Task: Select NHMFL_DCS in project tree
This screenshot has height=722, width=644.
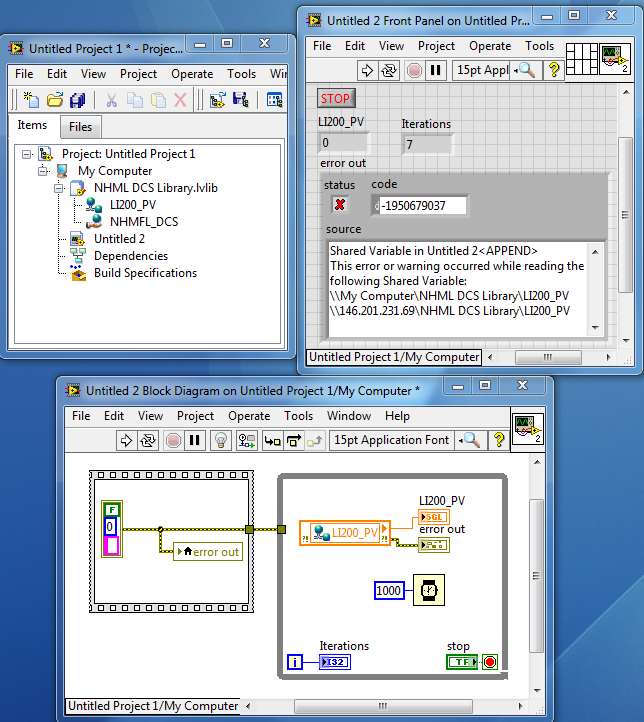Action: click(x=144, y=222)
